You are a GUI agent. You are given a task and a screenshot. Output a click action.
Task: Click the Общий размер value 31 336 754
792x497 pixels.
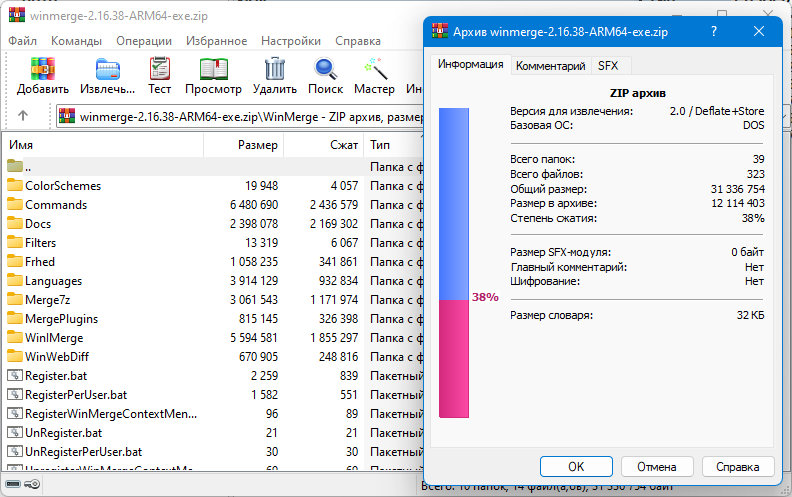(x=737, y=189)
